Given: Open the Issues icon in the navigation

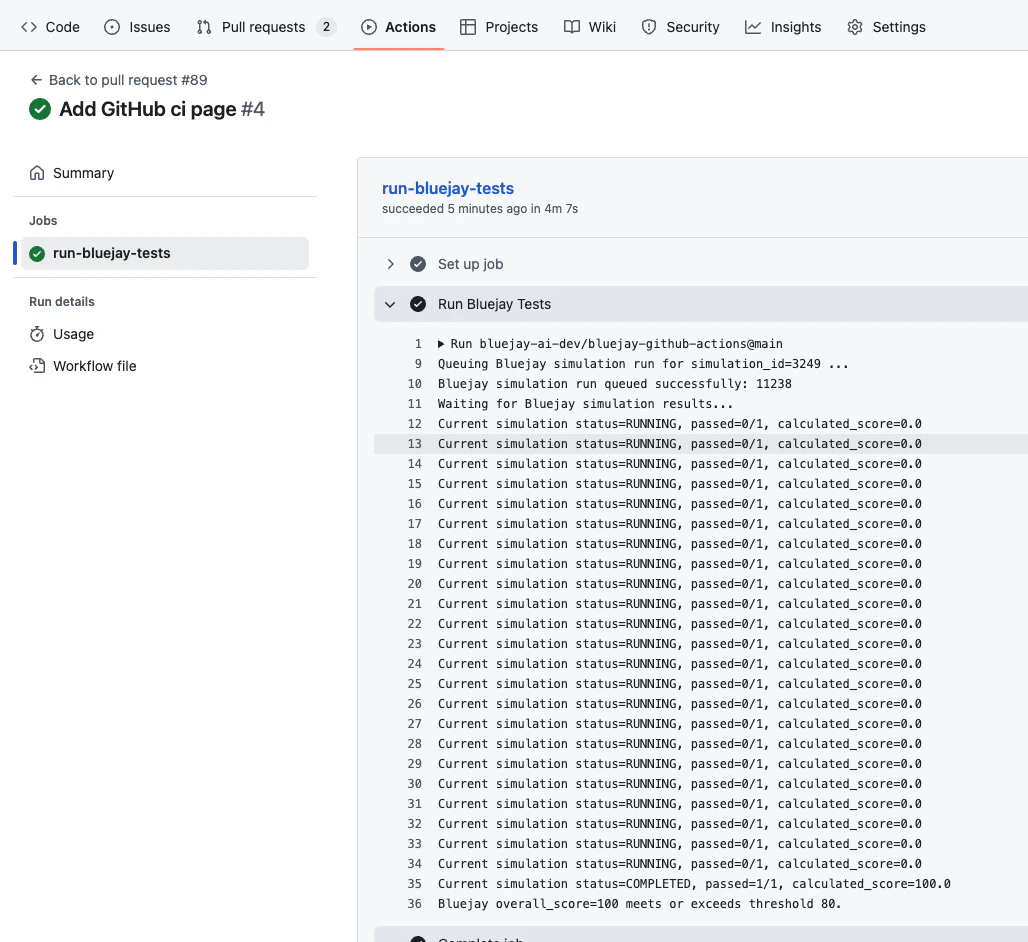Looking at the screenshot, I should point(111,27).
